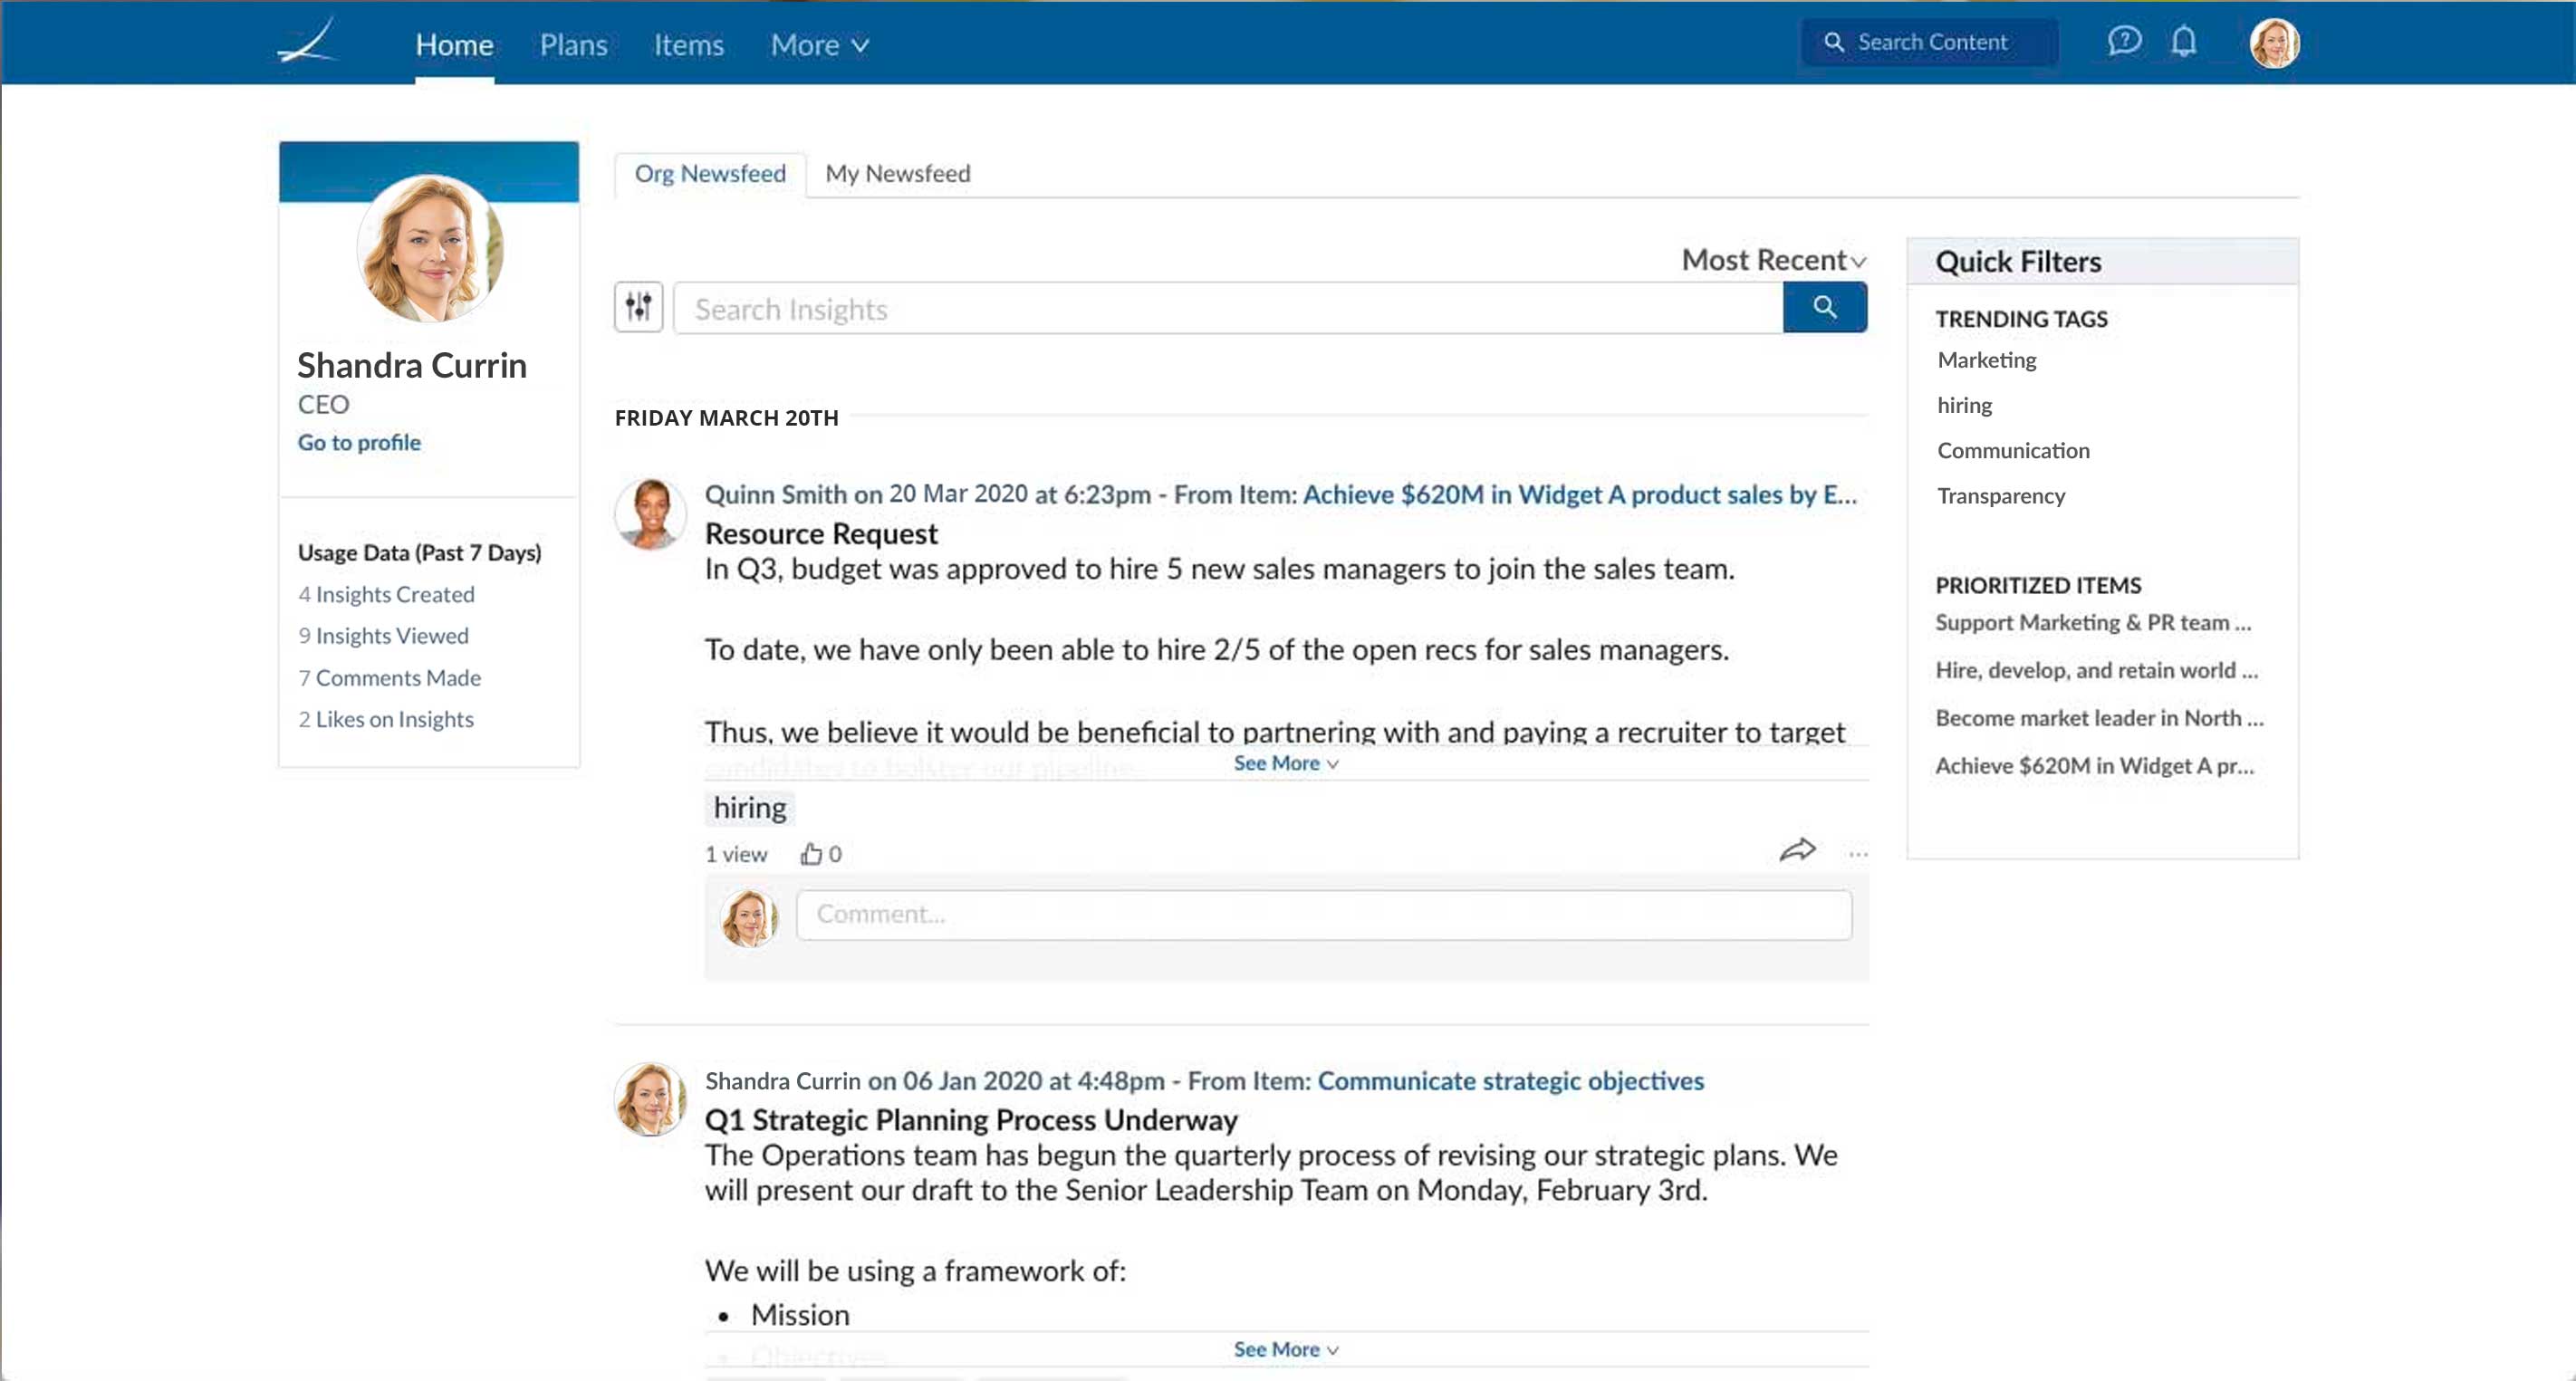Open user avatar menu in navbar

pos(2274,43)
